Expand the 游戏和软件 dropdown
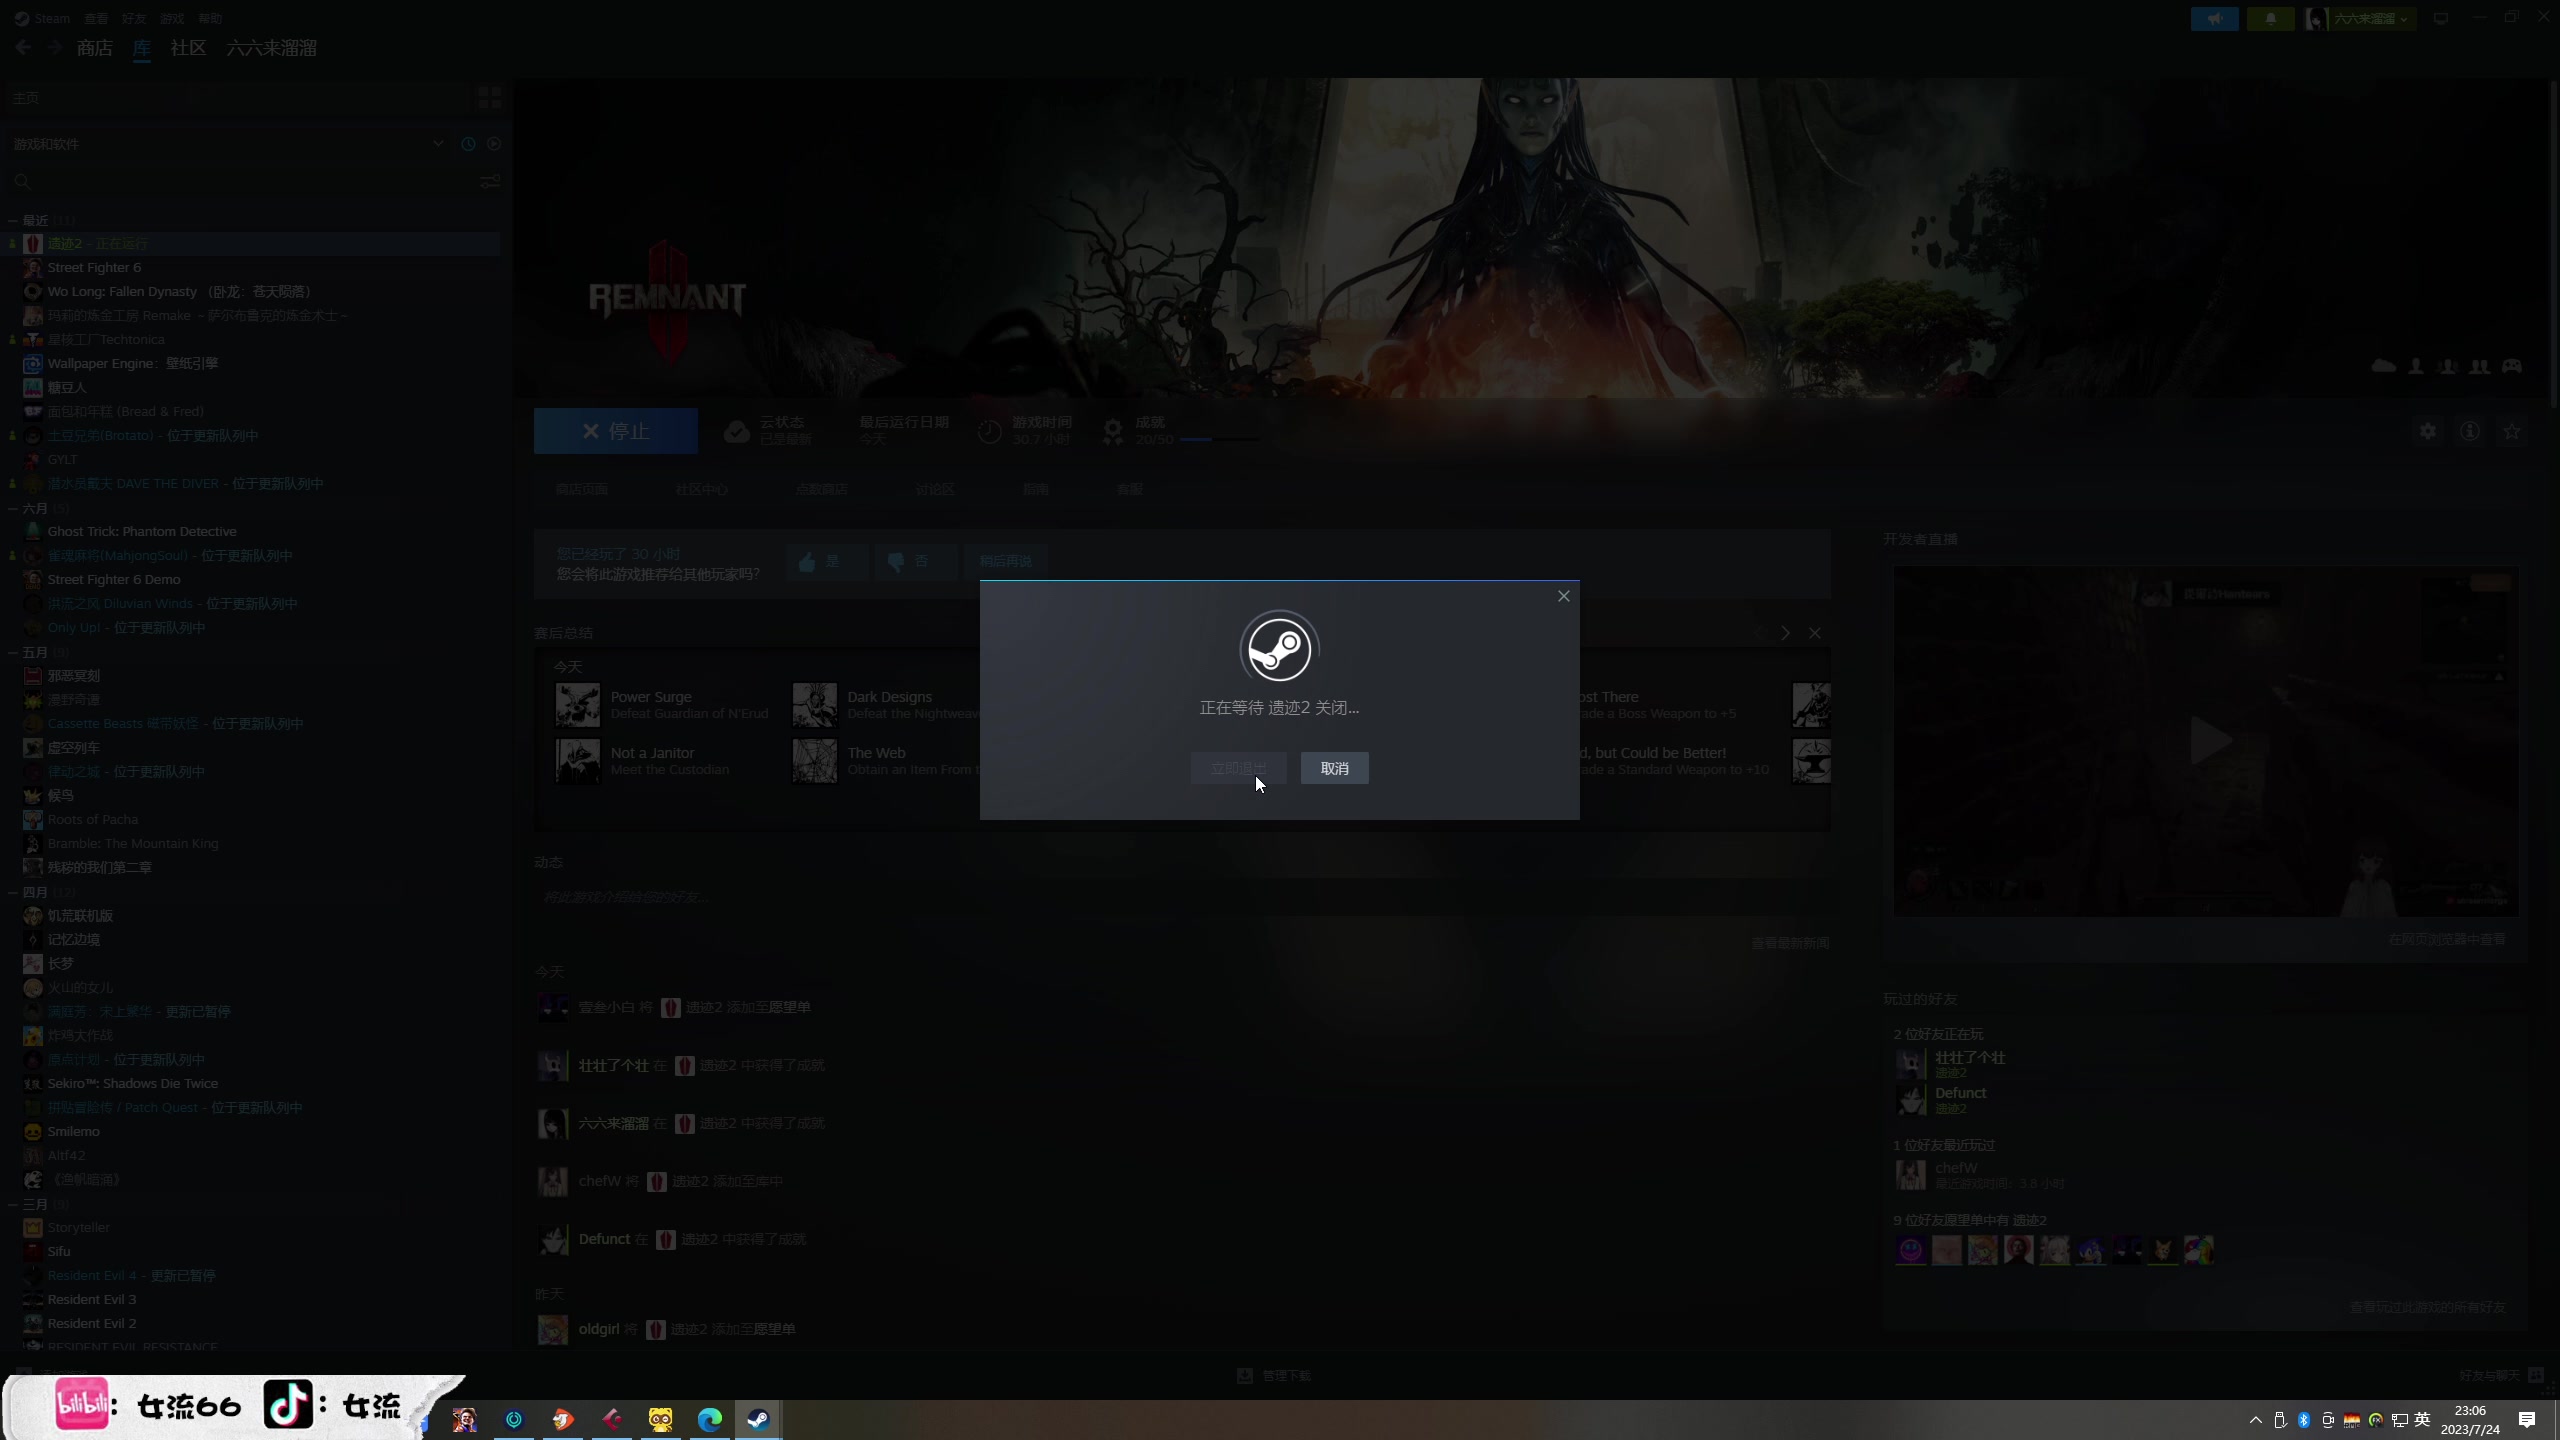 coord(437,144)
